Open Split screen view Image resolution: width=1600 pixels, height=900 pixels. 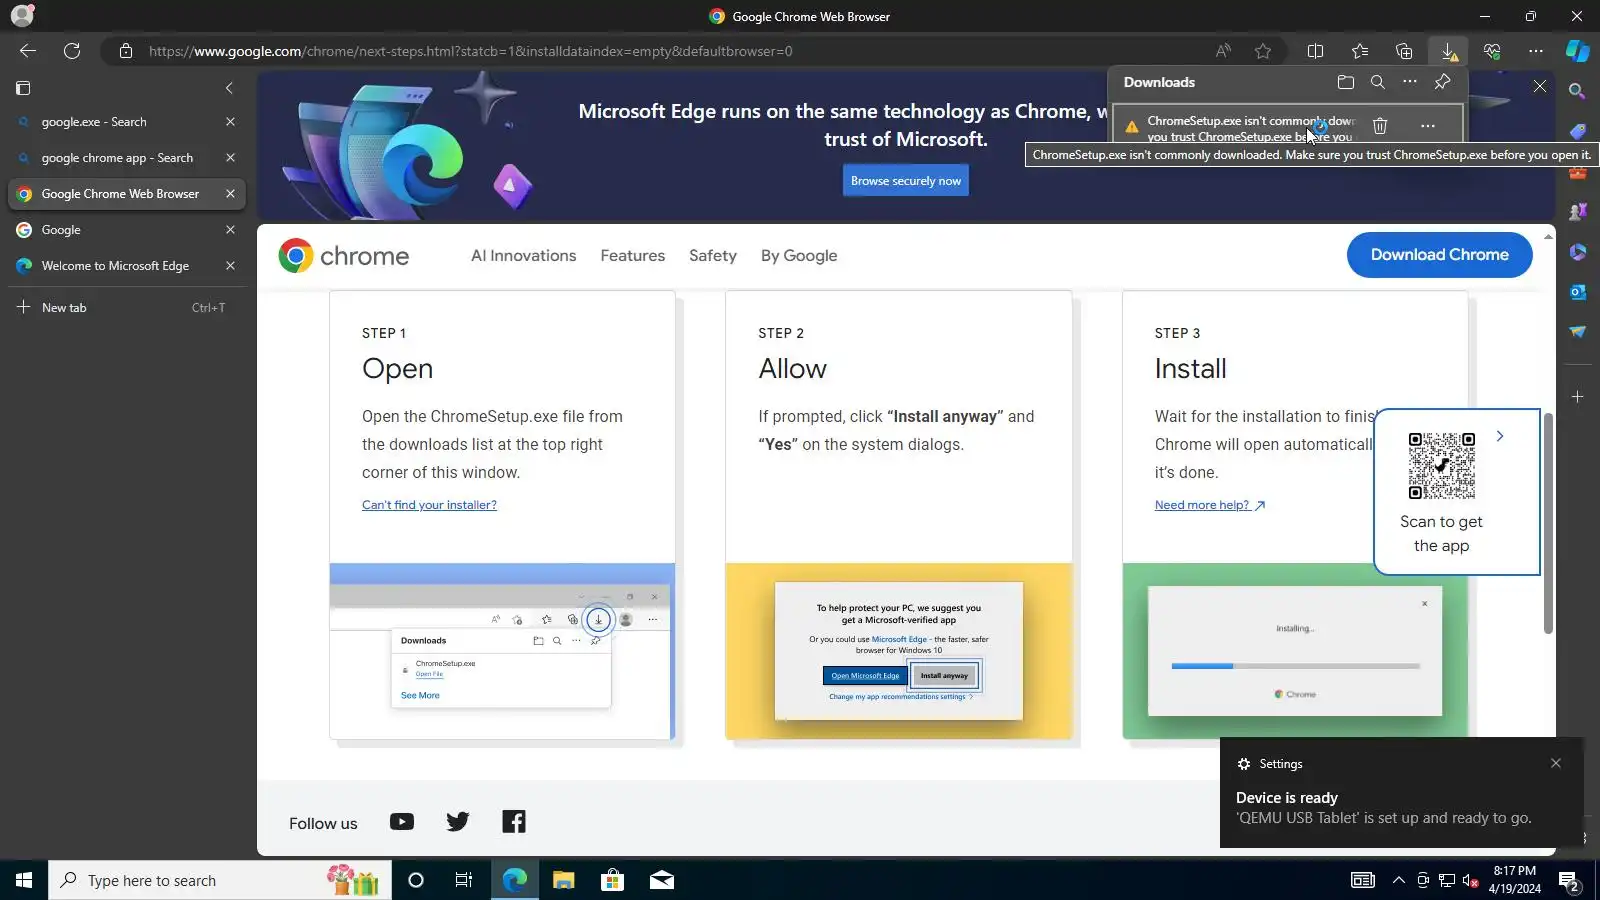click(1316, 51)
